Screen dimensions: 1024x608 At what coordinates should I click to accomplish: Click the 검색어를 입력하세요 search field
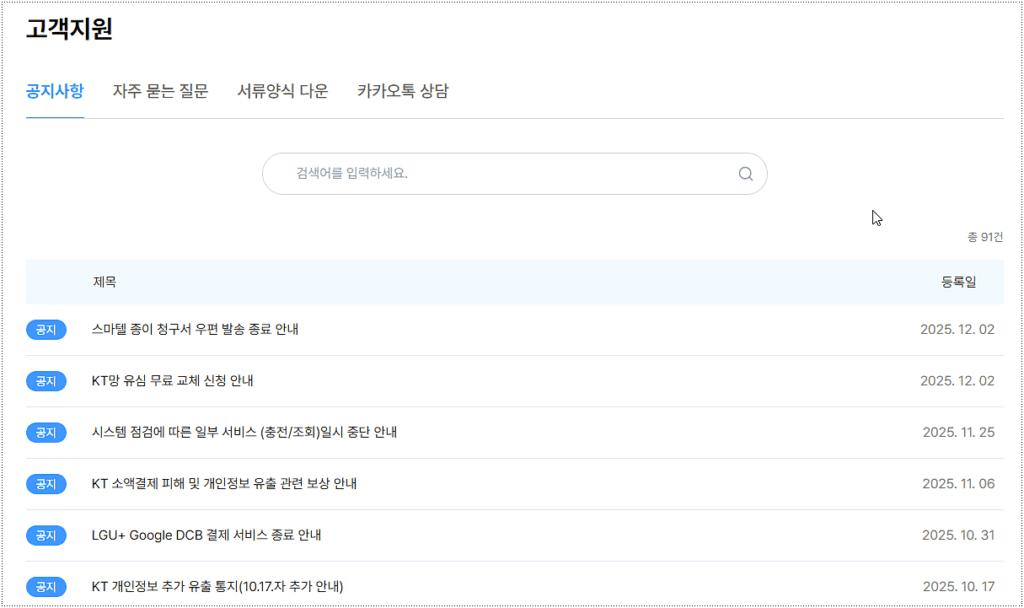click(x=450, y=173)
